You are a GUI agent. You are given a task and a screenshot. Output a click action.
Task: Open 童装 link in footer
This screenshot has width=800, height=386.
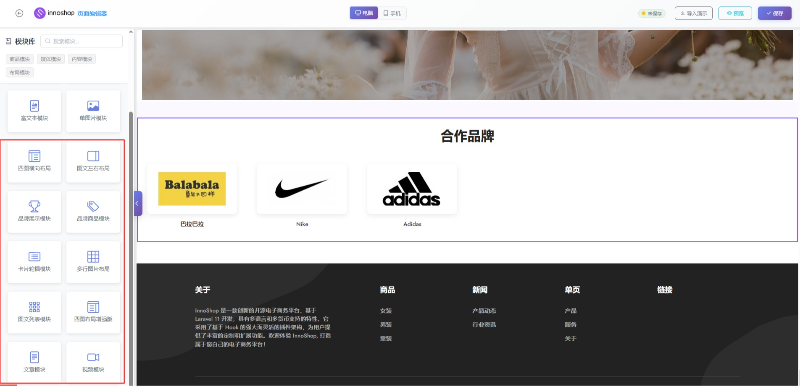pyautogui.click(x=386, y=339)
